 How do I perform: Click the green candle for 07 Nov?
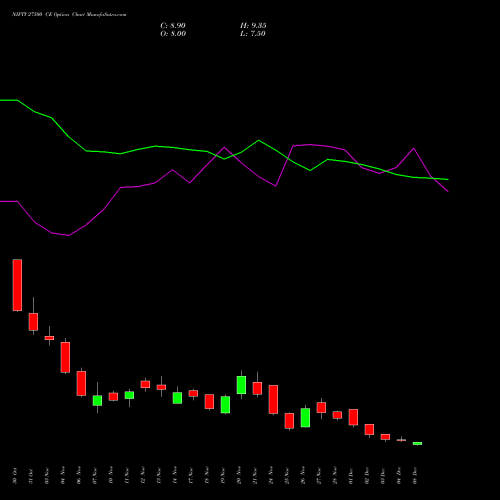point(97,400)
